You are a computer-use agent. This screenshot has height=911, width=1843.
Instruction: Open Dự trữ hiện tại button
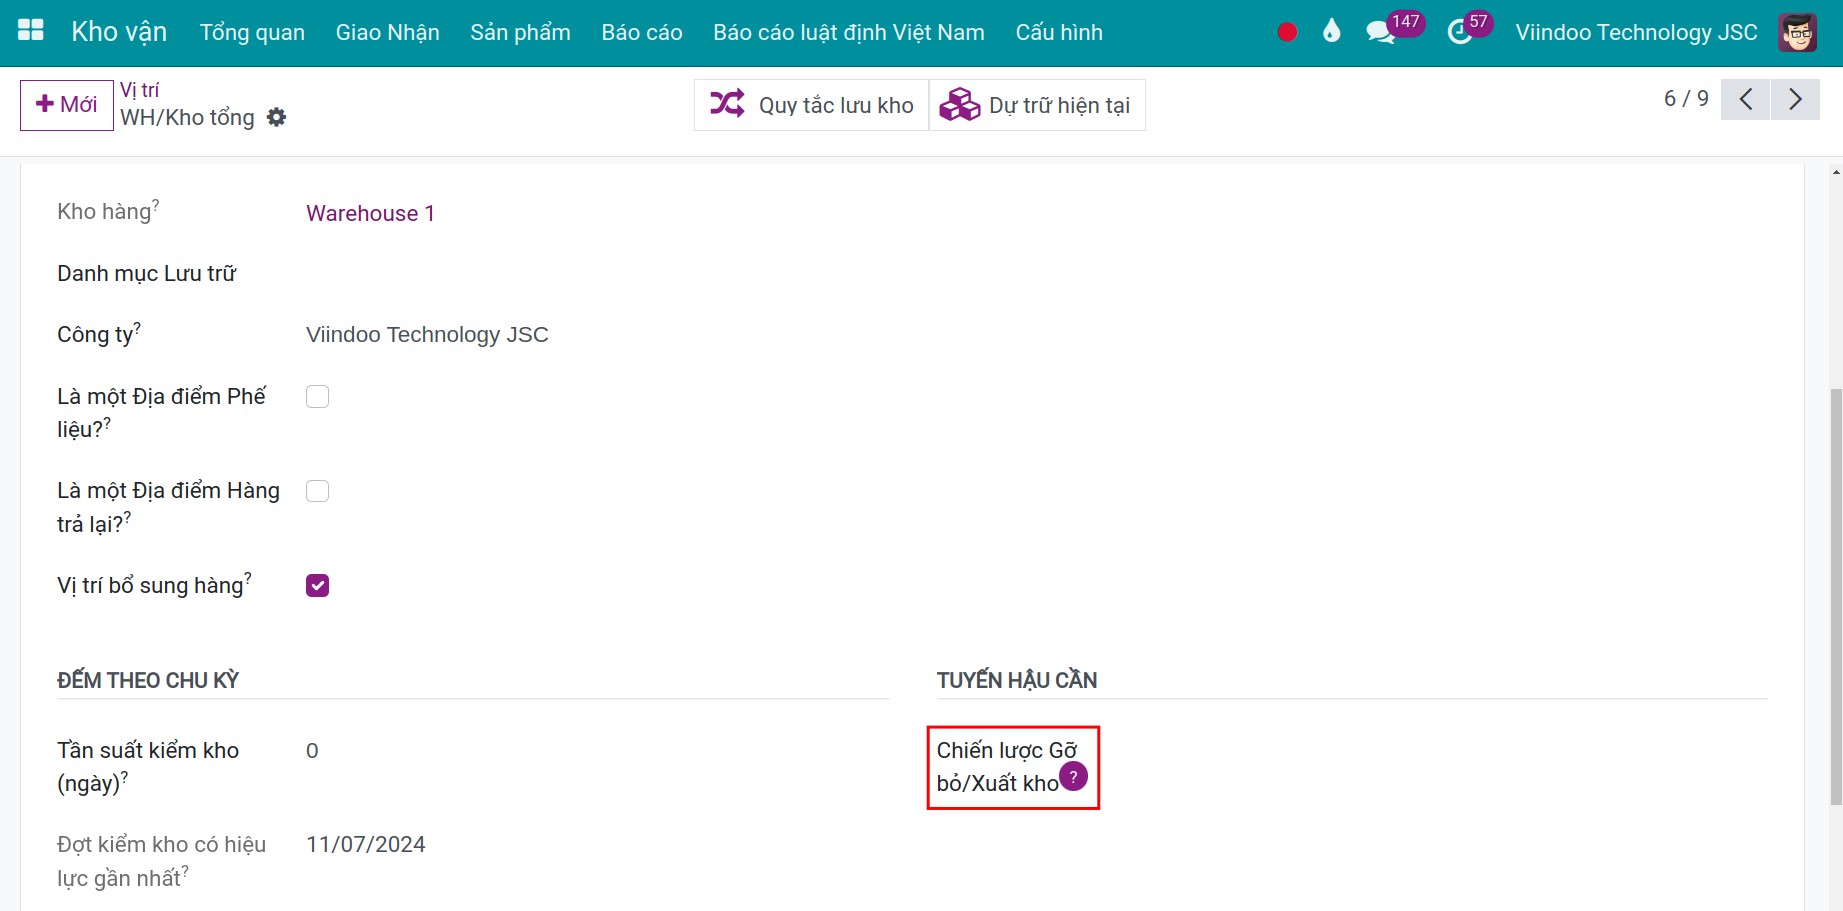[x=1037, y=105]
